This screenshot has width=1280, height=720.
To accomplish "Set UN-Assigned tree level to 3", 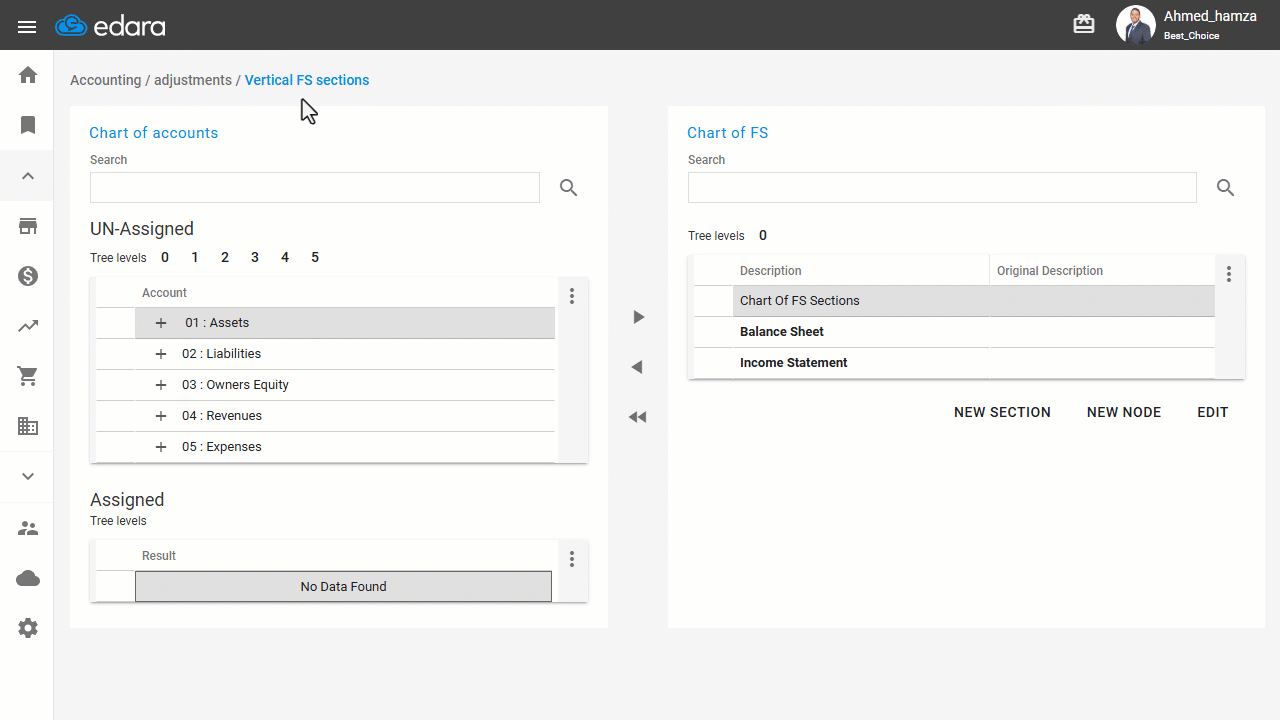I will tap(255, 258).
